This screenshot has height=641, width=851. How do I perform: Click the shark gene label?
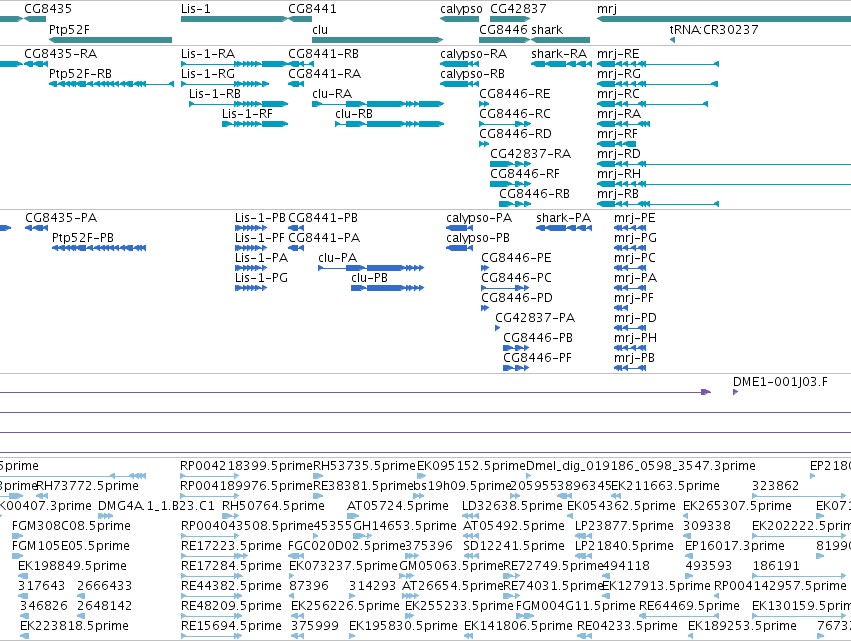tap(547, 29)
